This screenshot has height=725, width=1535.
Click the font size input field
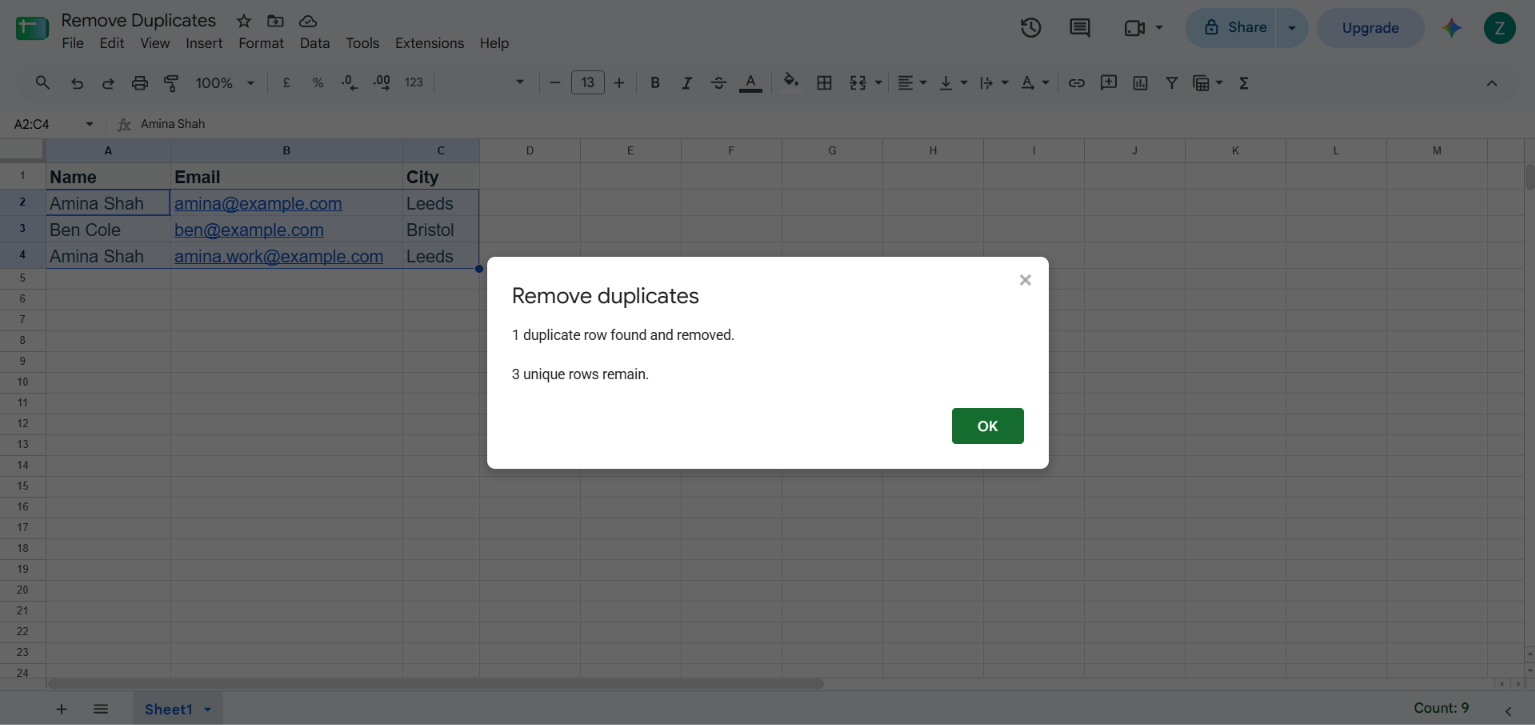point(587,83)
